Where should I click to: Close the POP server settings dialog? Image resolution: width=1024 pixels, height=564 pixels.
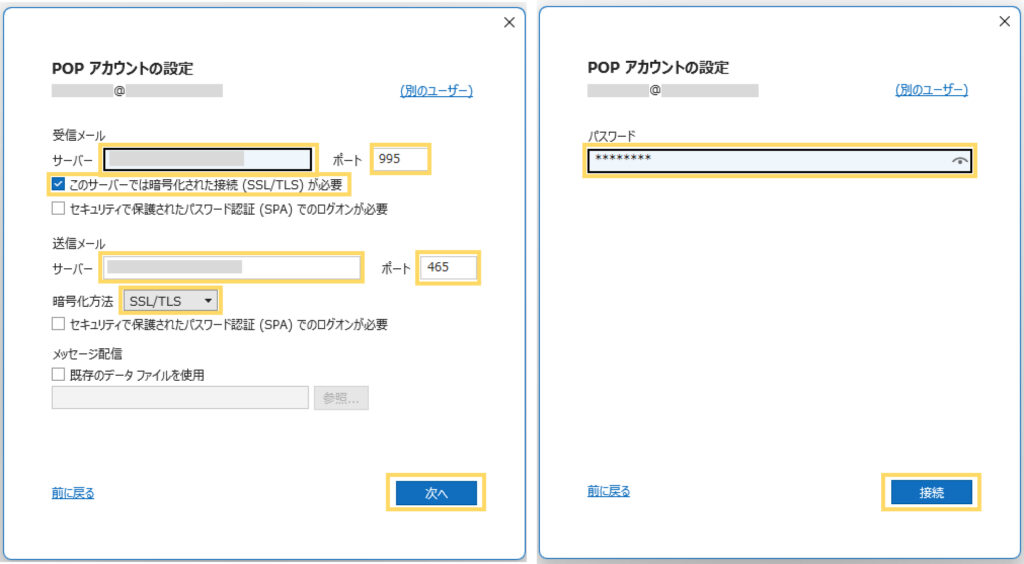(509, 22)
